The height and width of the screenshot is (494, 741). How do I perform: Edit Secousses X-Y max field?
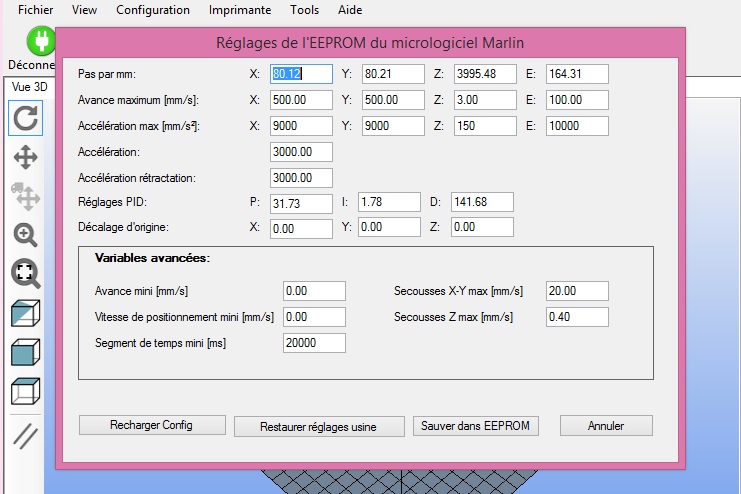[577, 291]
